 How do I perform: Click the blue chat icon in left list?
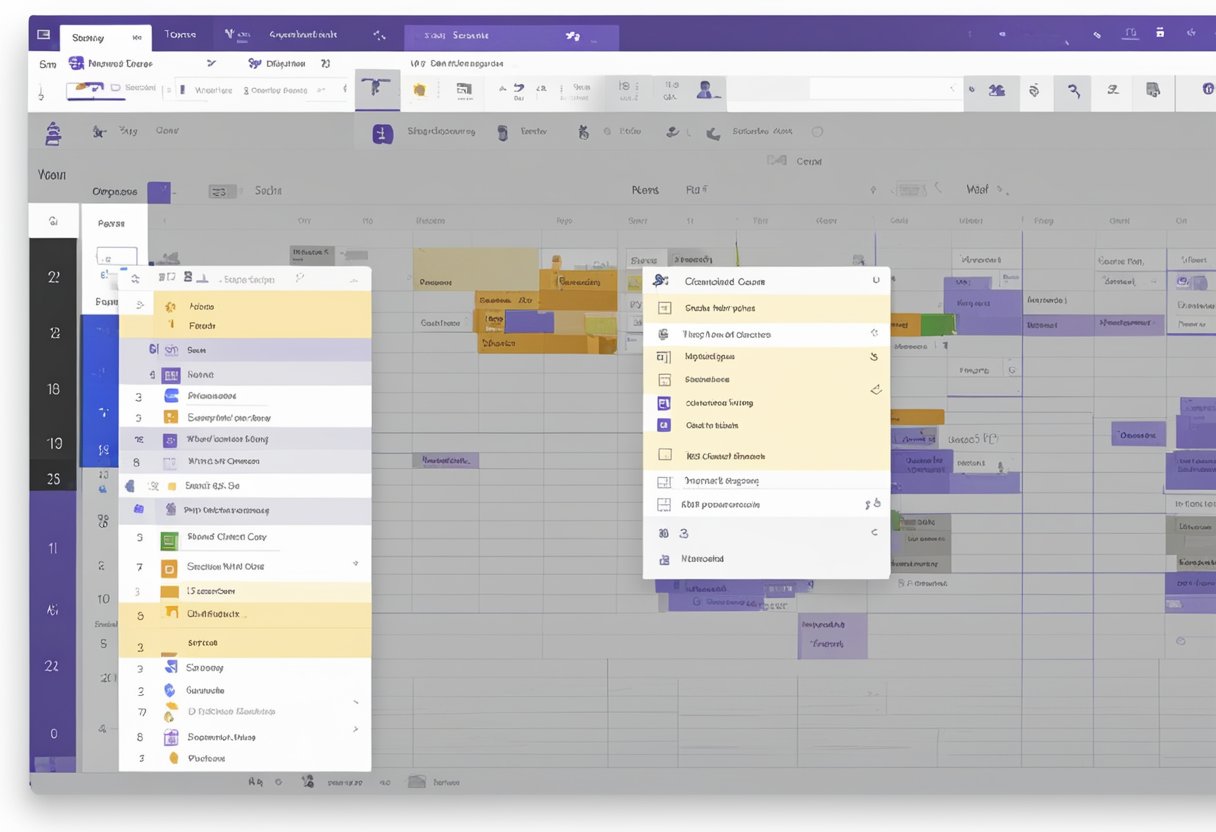[x=169, y=396]
